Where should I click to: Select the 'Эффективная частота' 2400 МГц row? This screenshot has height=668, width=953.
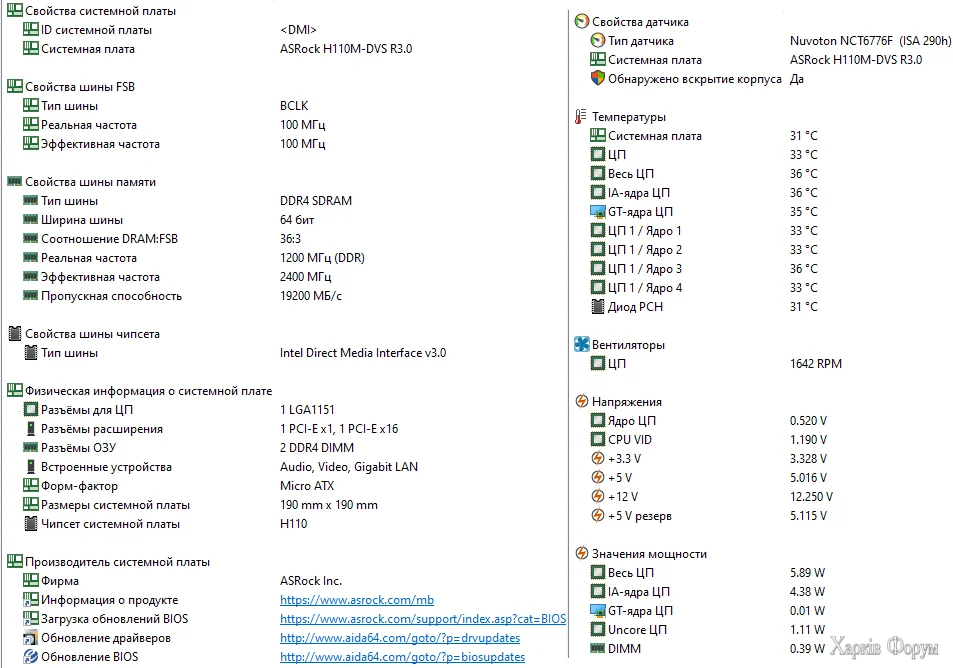coord(177,277)
